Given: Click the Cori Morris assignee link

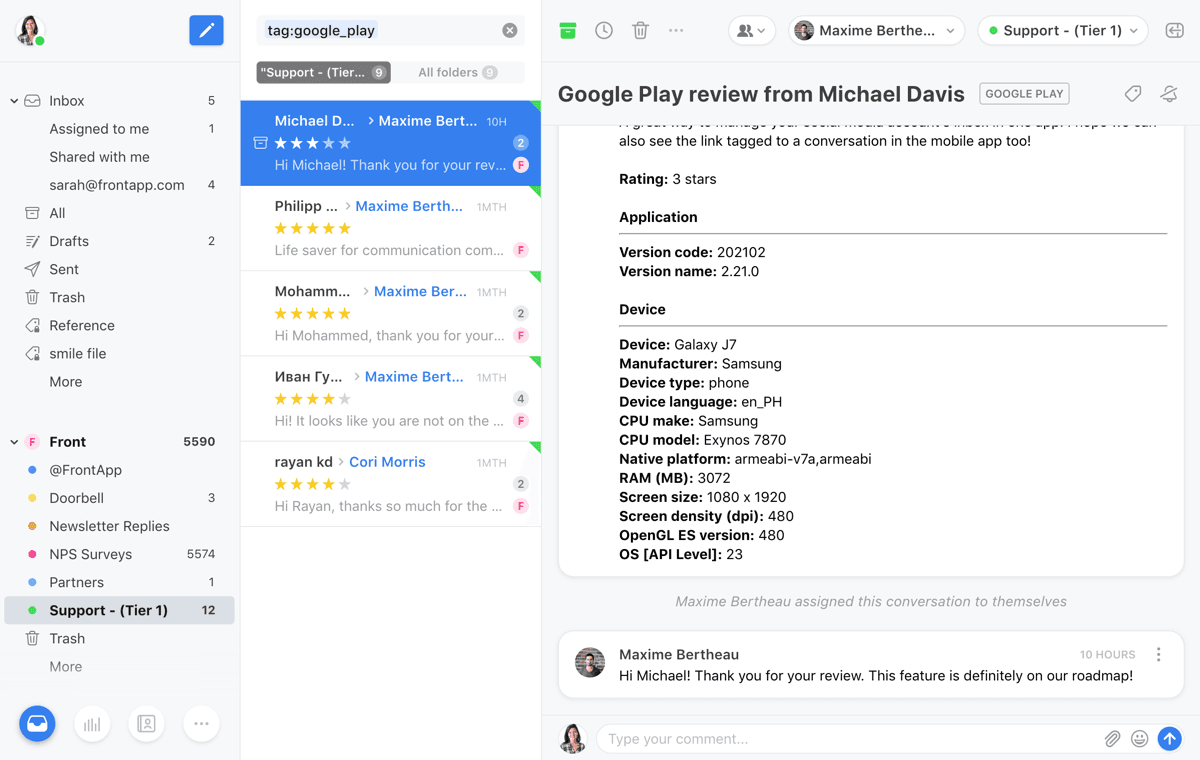Looking at the screenshot, I should pyautogui.click(x=387, y=462).
